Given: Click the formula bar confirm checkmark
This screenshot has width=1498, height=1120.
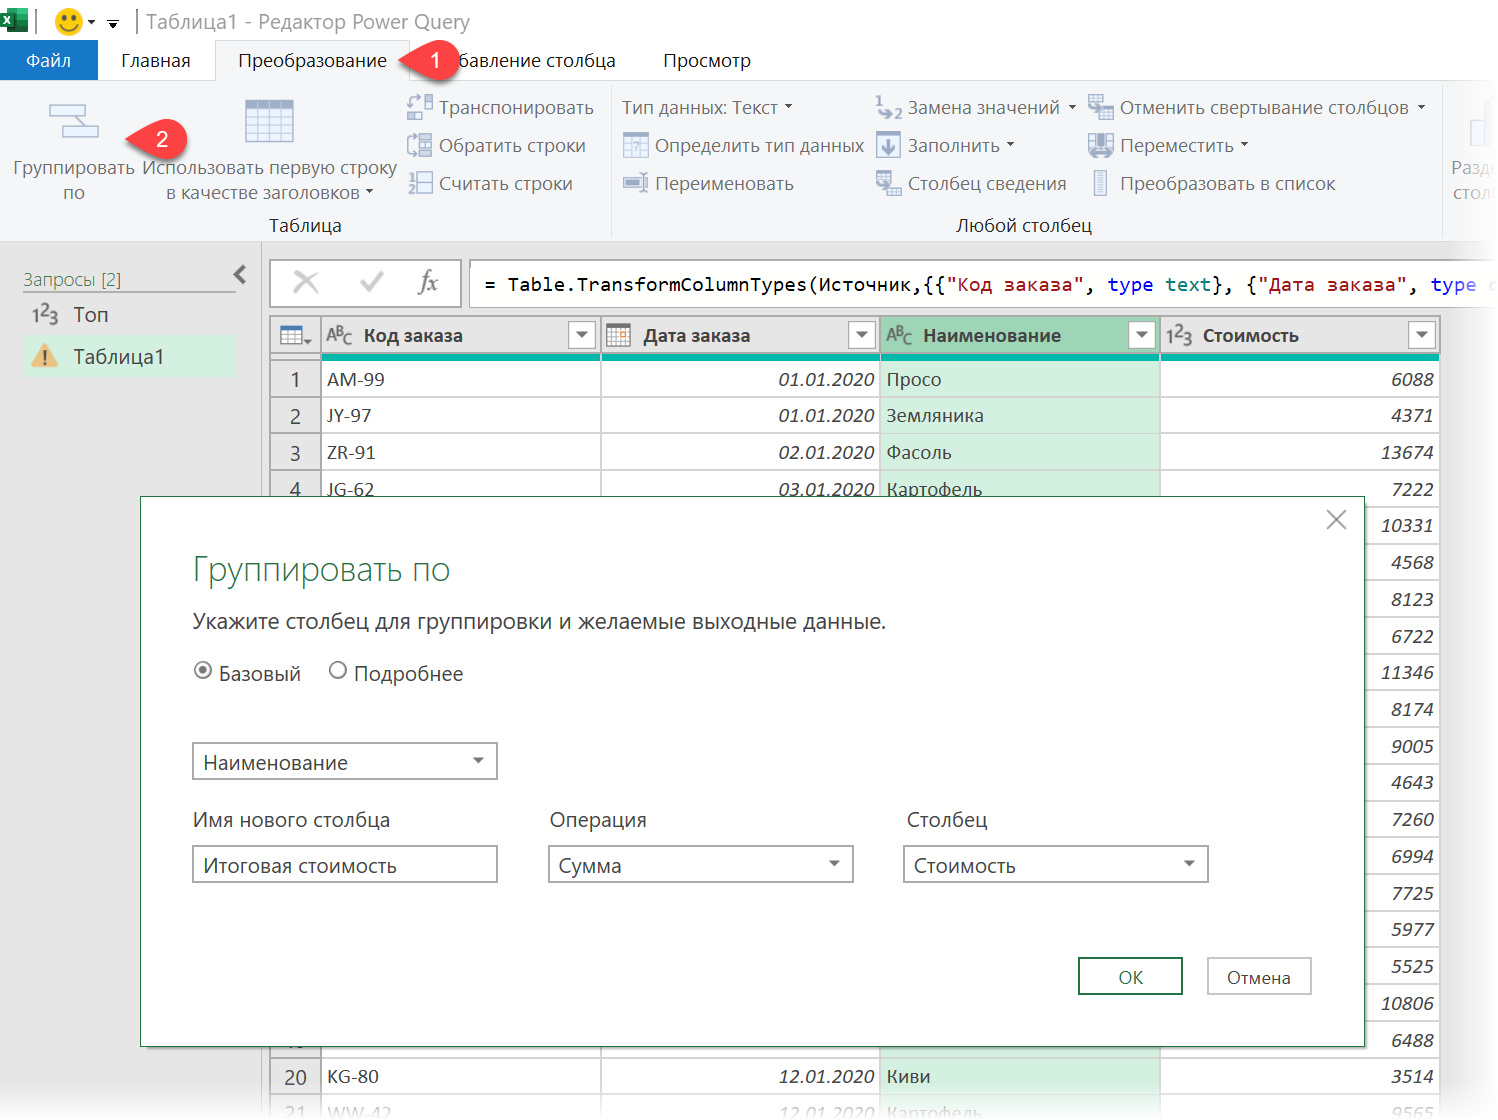Looking at the screenshot, I should pyautogui.click(x=371, y=283).
